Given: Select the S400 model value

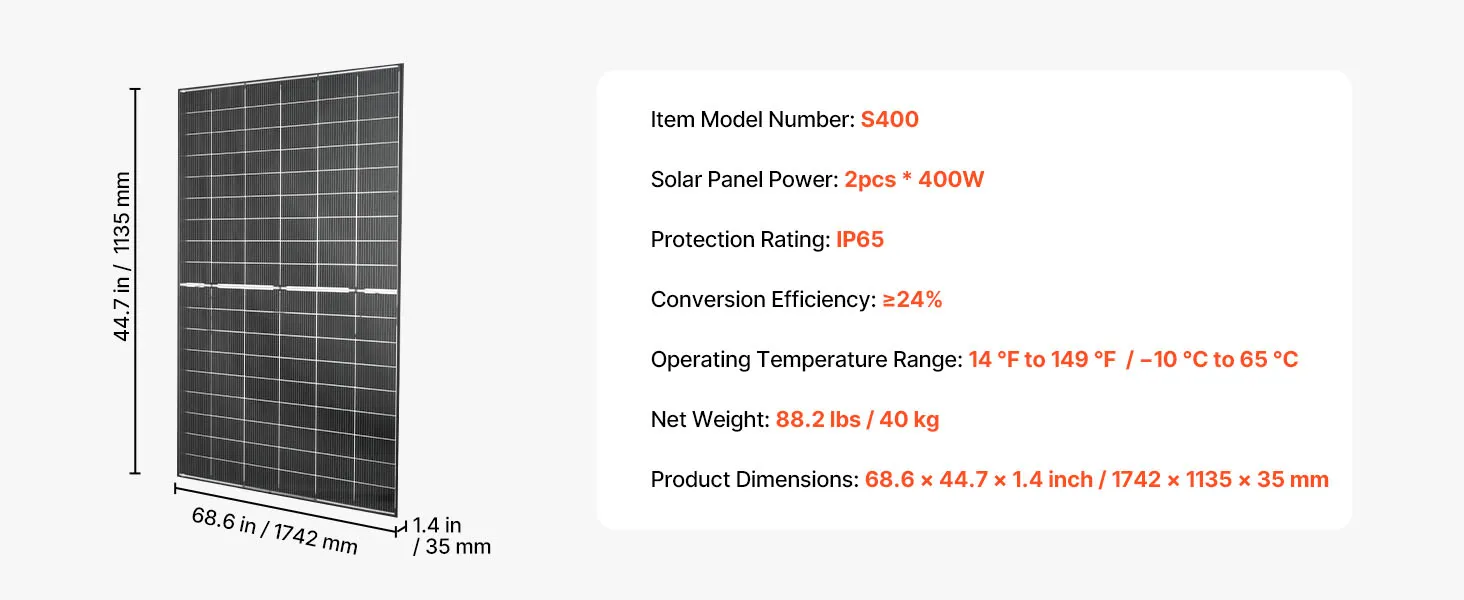Looking at the screenshot, I should 889,120.
